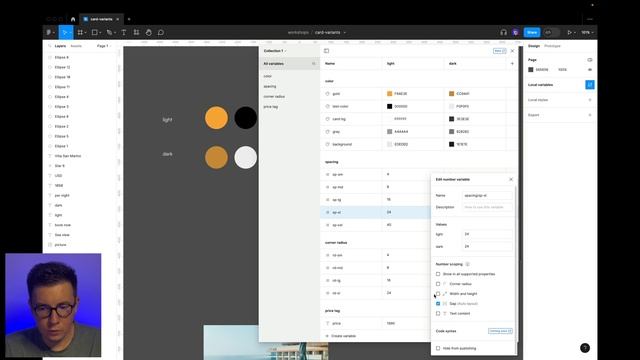
Task: Select the Pen tool
Action: click(x=109, y=32)
